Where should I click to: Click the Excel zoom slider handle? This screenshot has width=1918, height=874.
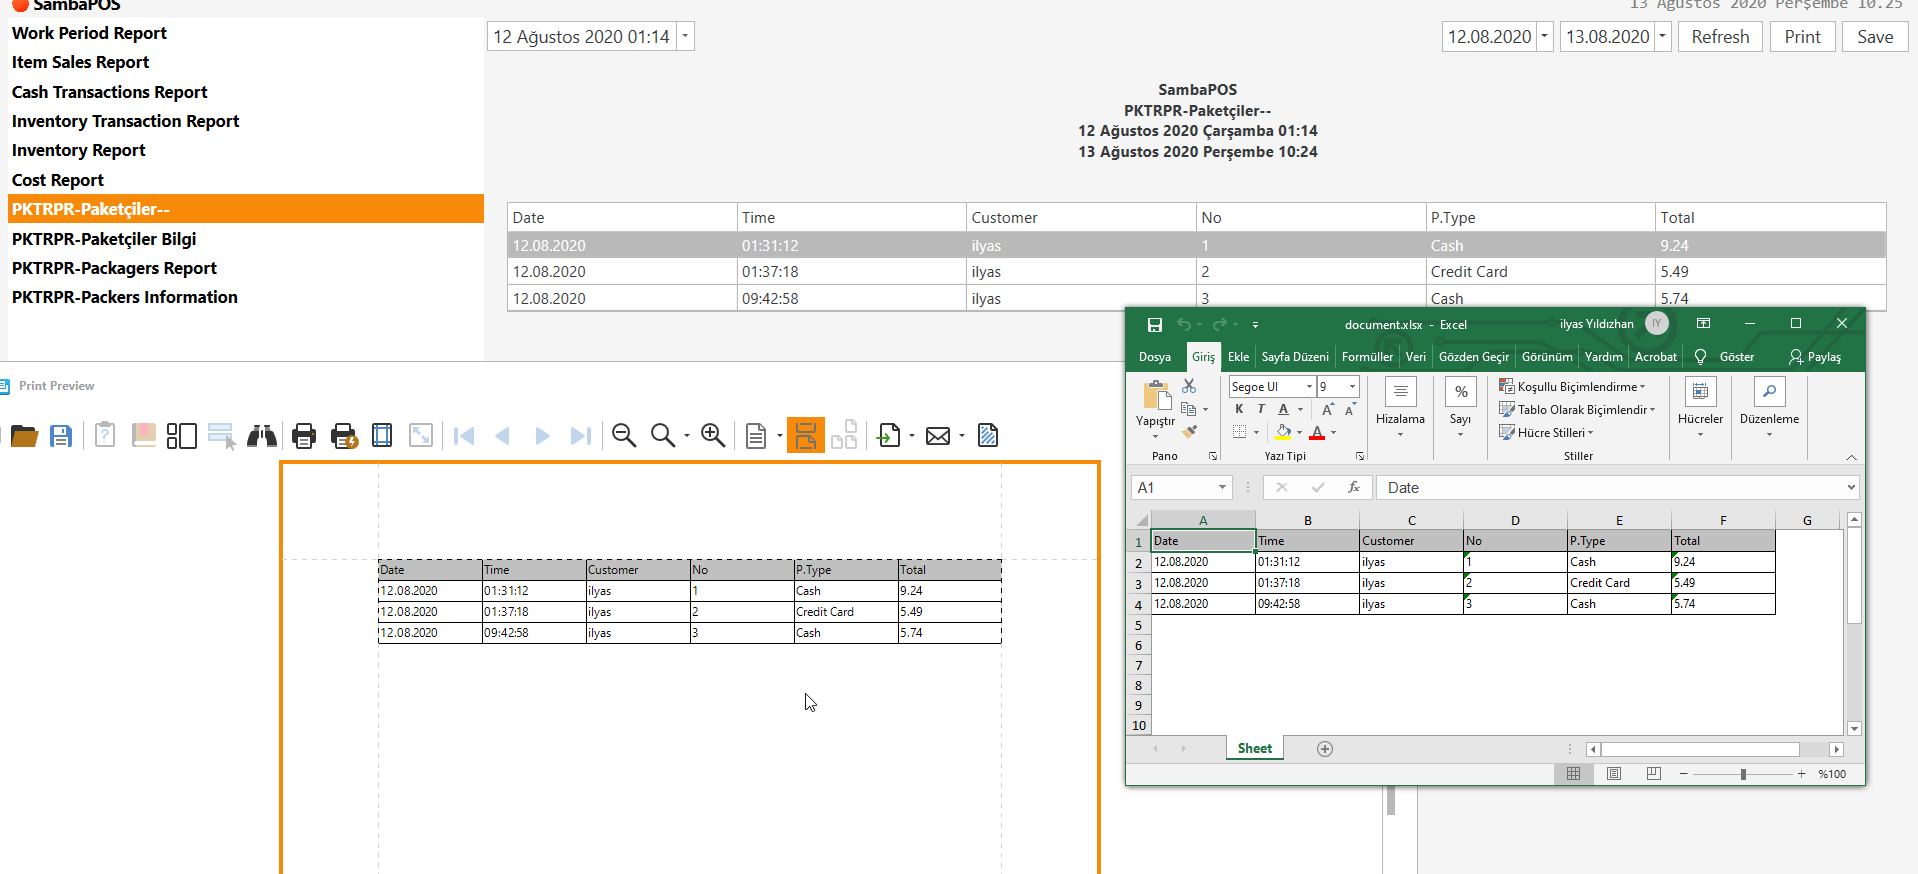click(x=1743, y=774)
